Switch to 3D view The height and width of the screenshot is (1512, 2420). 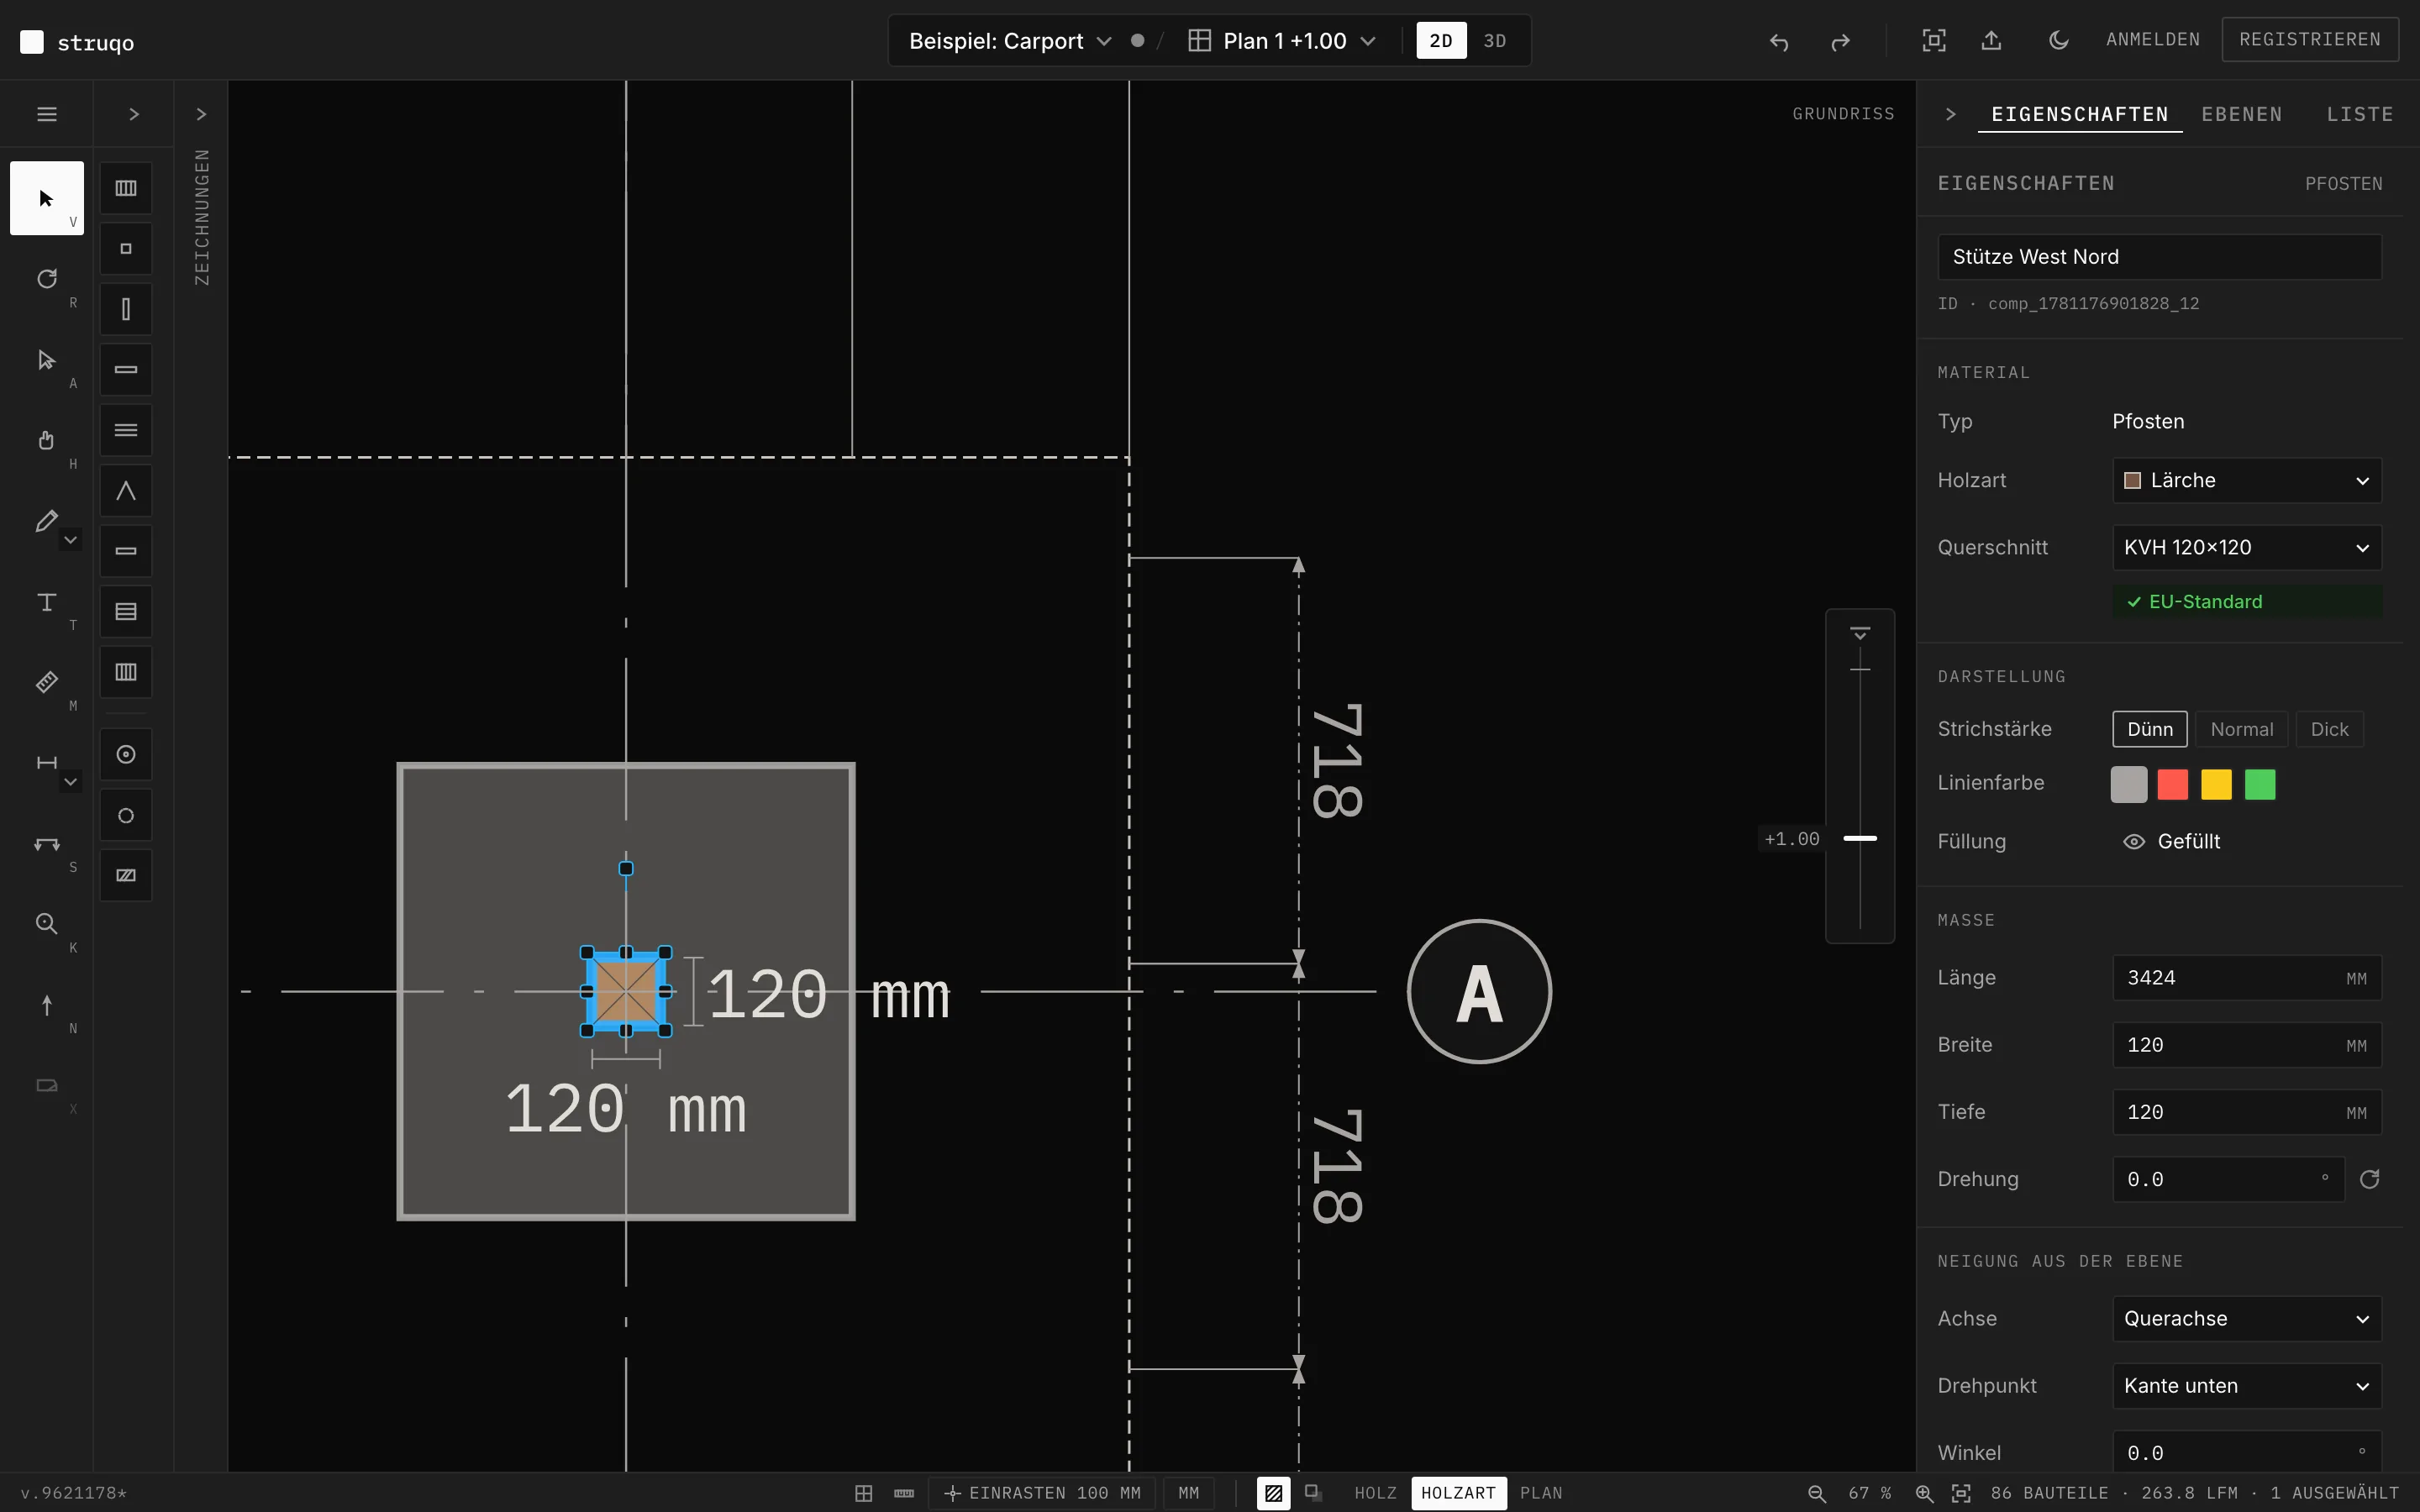(x=1495, y=41)
